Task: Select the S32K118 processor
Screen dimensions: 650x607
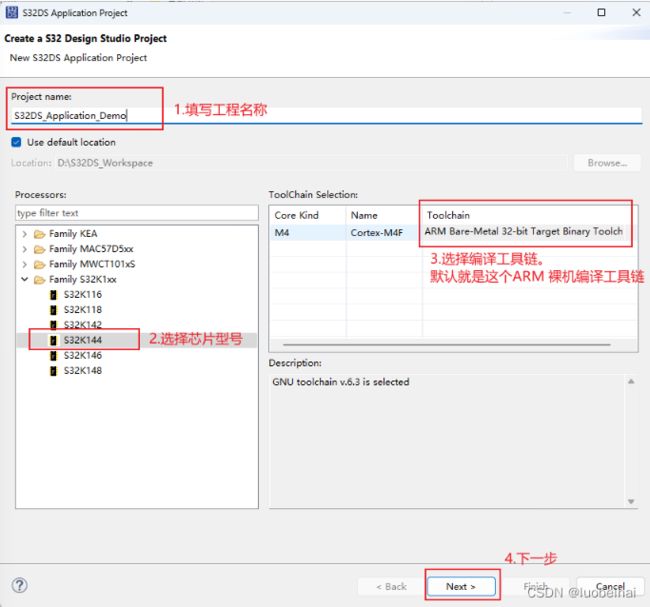Action: [x=82, y=310]
